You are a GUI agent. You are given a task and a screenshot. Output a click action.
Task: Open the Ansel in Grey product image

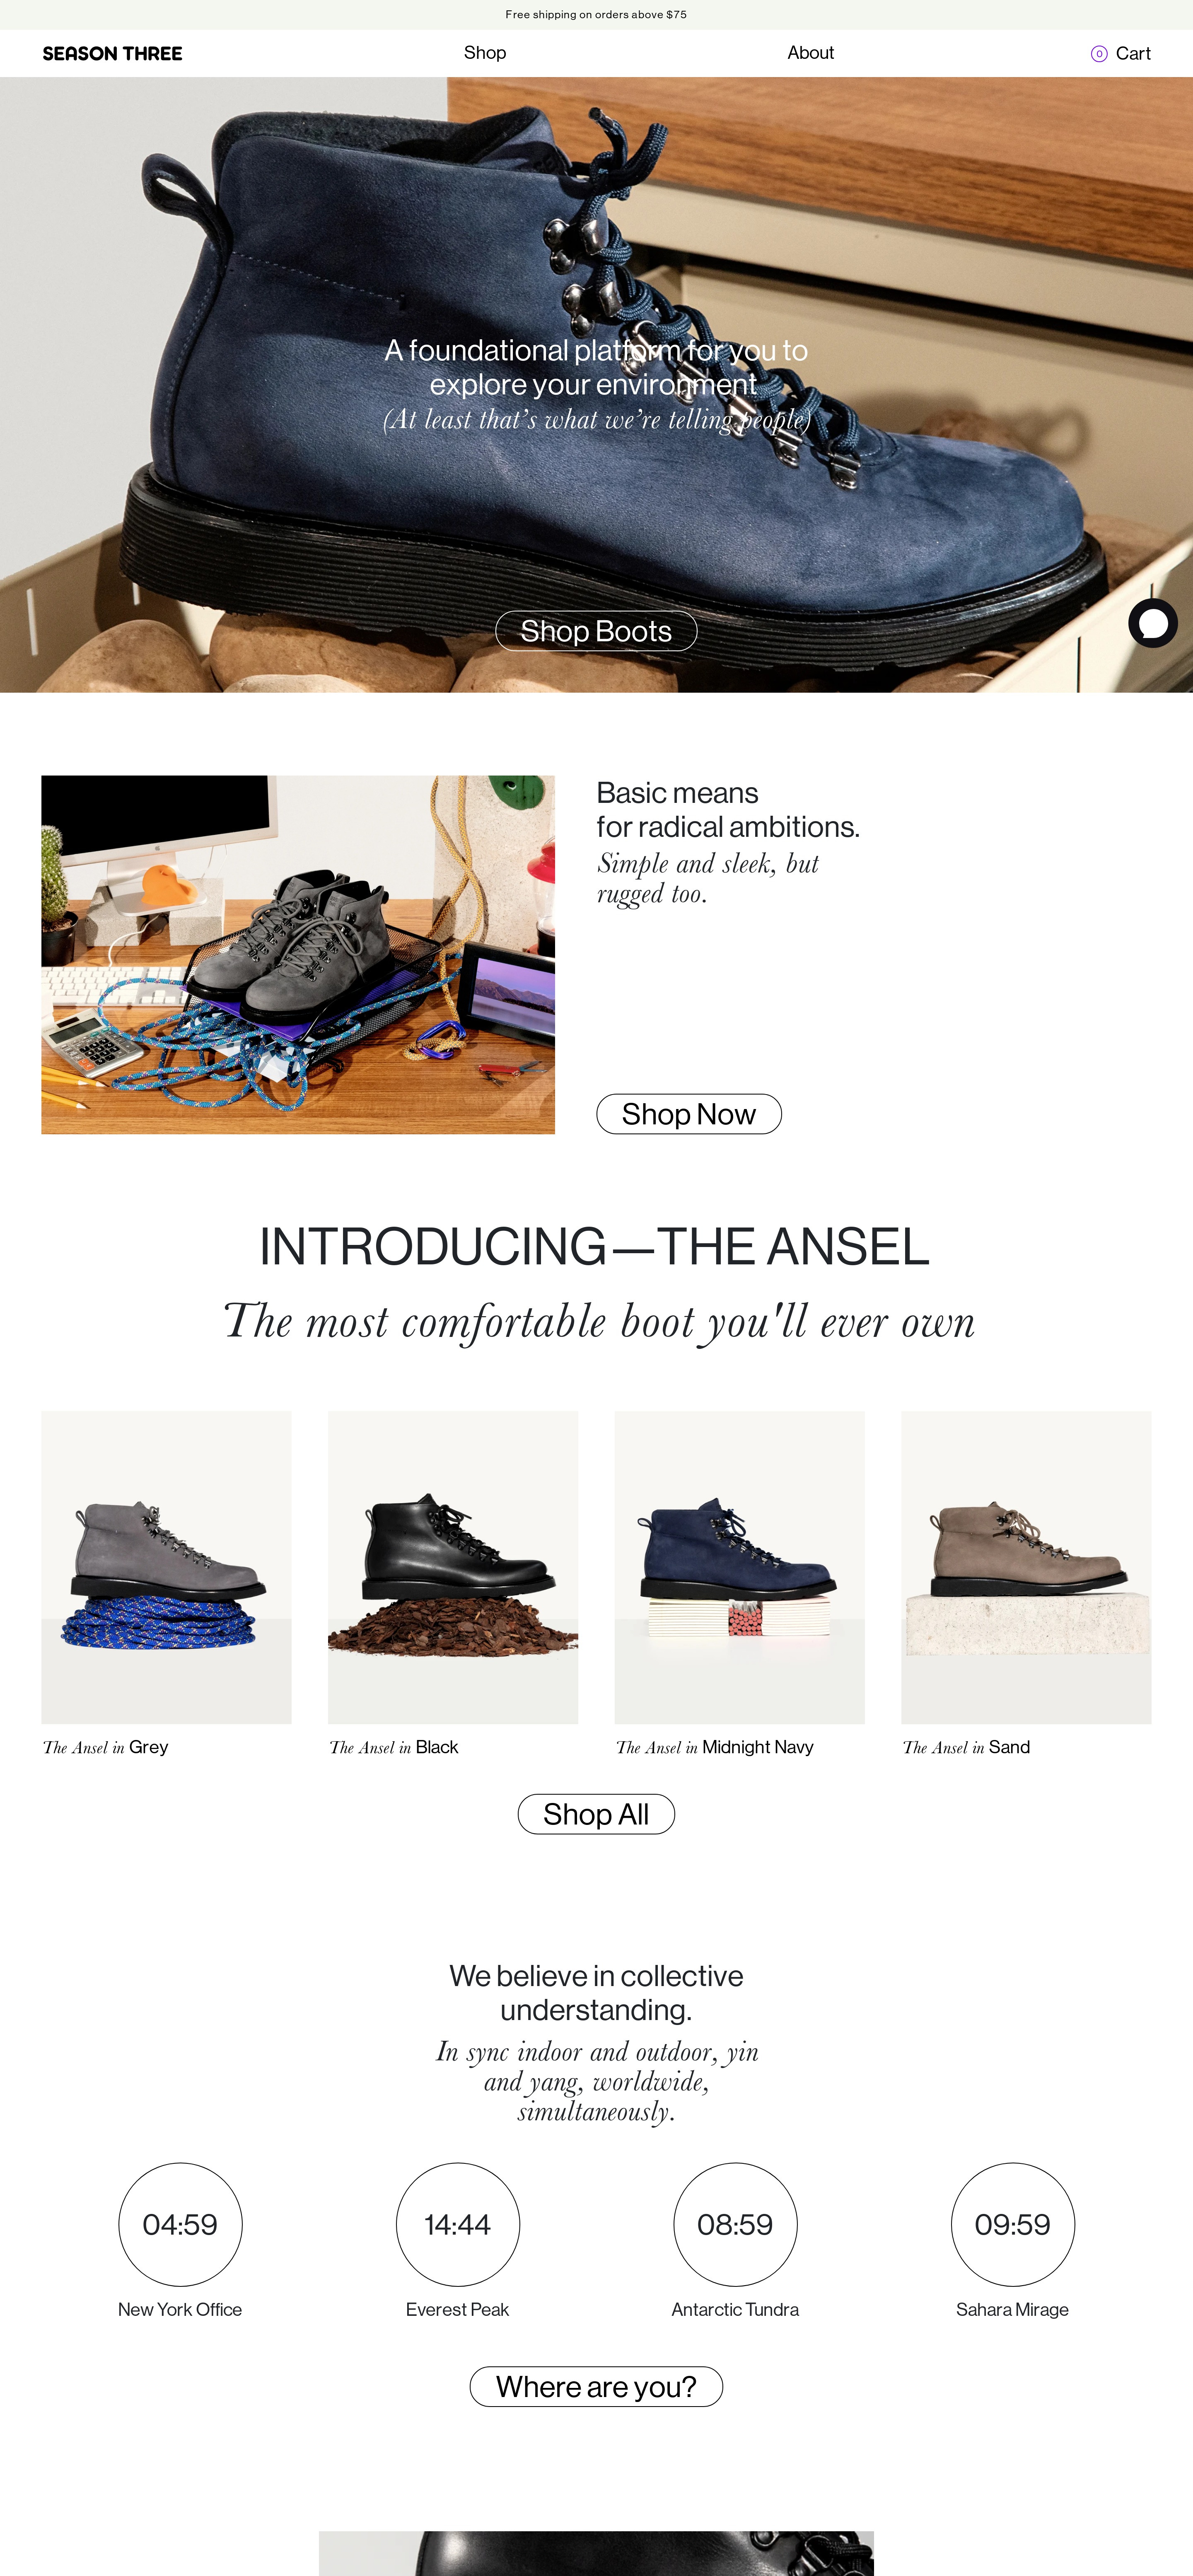[x=166, y=1567]
